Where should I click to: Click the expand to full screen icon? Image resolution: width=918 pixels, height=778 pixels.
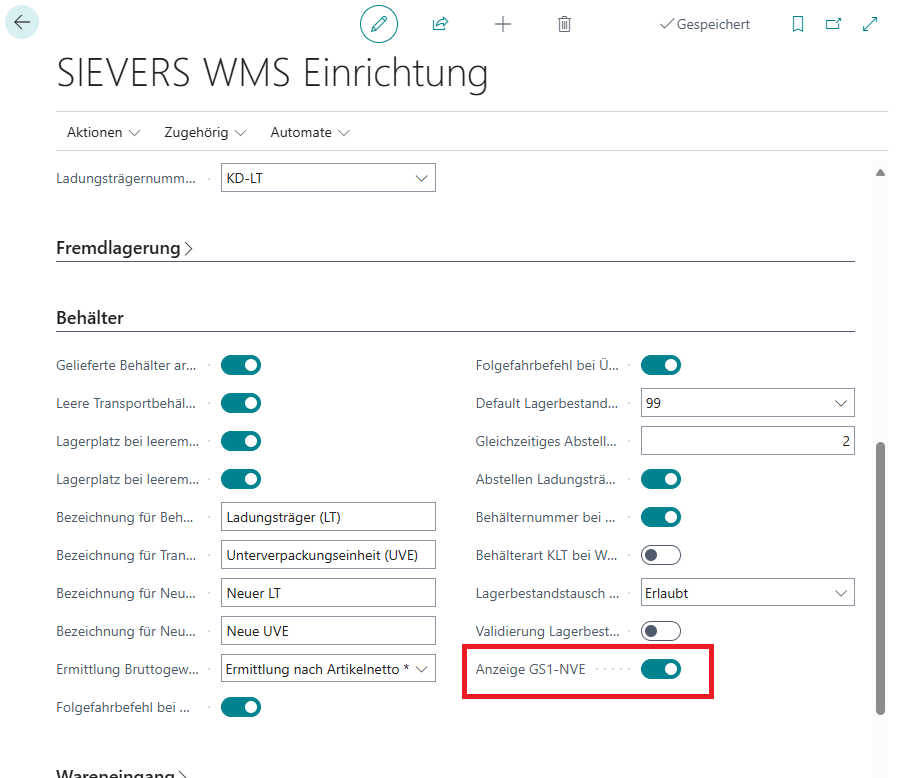coord(870,24)
